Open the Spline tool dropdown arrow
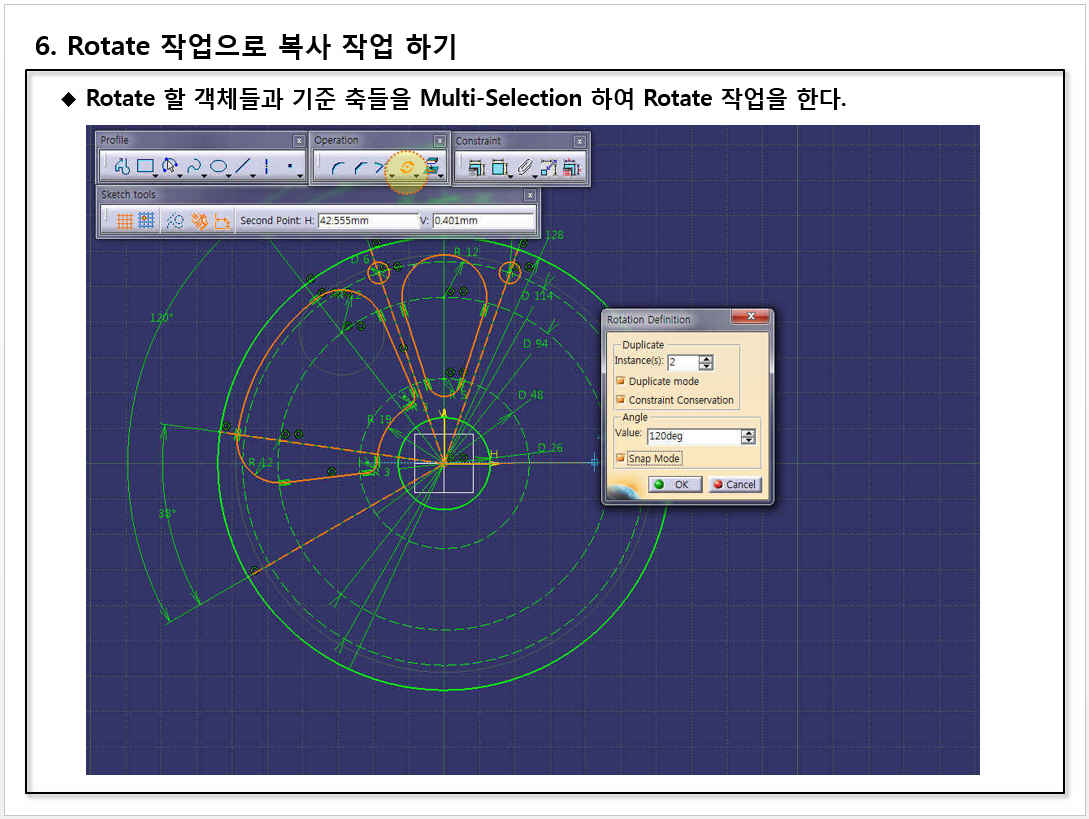 click(205, 175)
